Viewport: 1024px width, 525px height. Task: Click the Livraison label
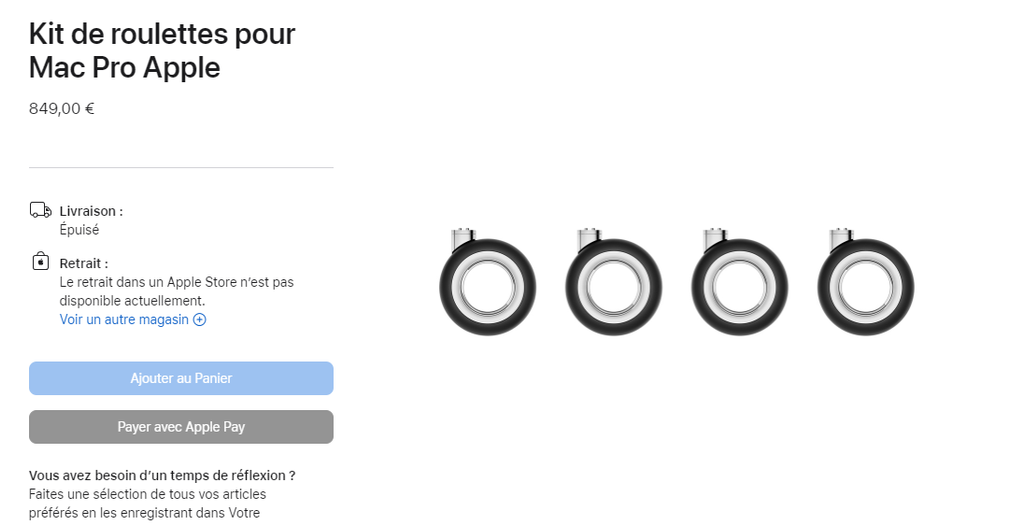tap(91, 212)
